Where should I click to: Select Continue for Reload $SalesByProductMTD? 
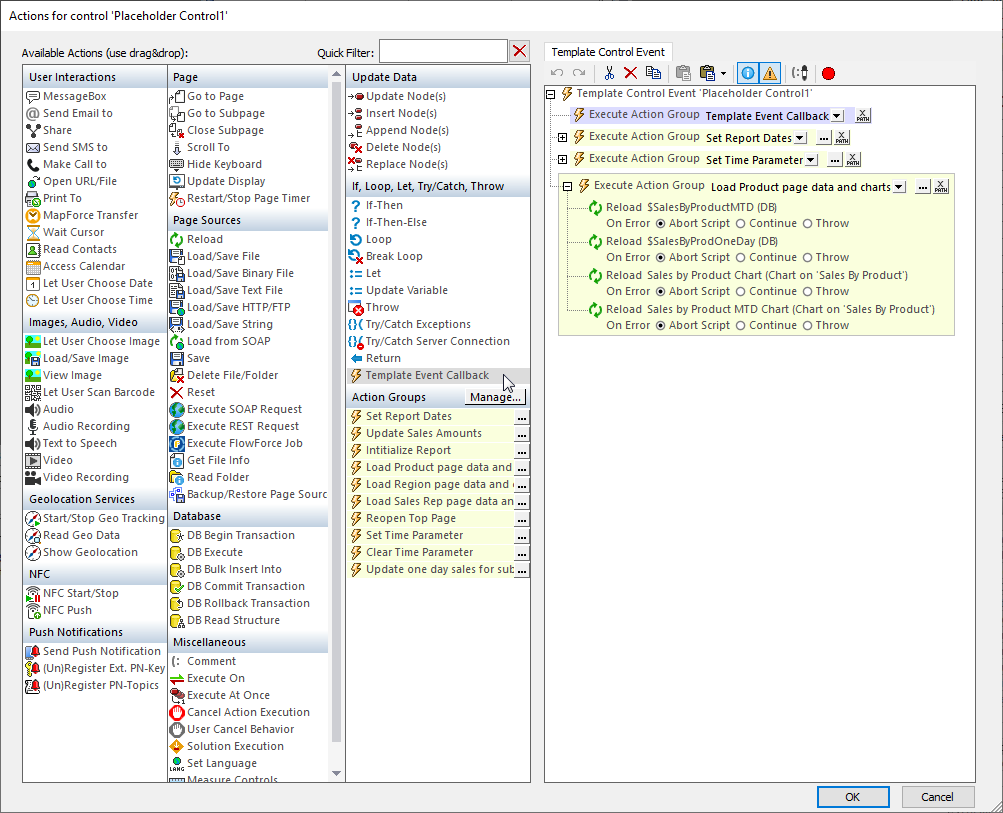tap(741, 224)
